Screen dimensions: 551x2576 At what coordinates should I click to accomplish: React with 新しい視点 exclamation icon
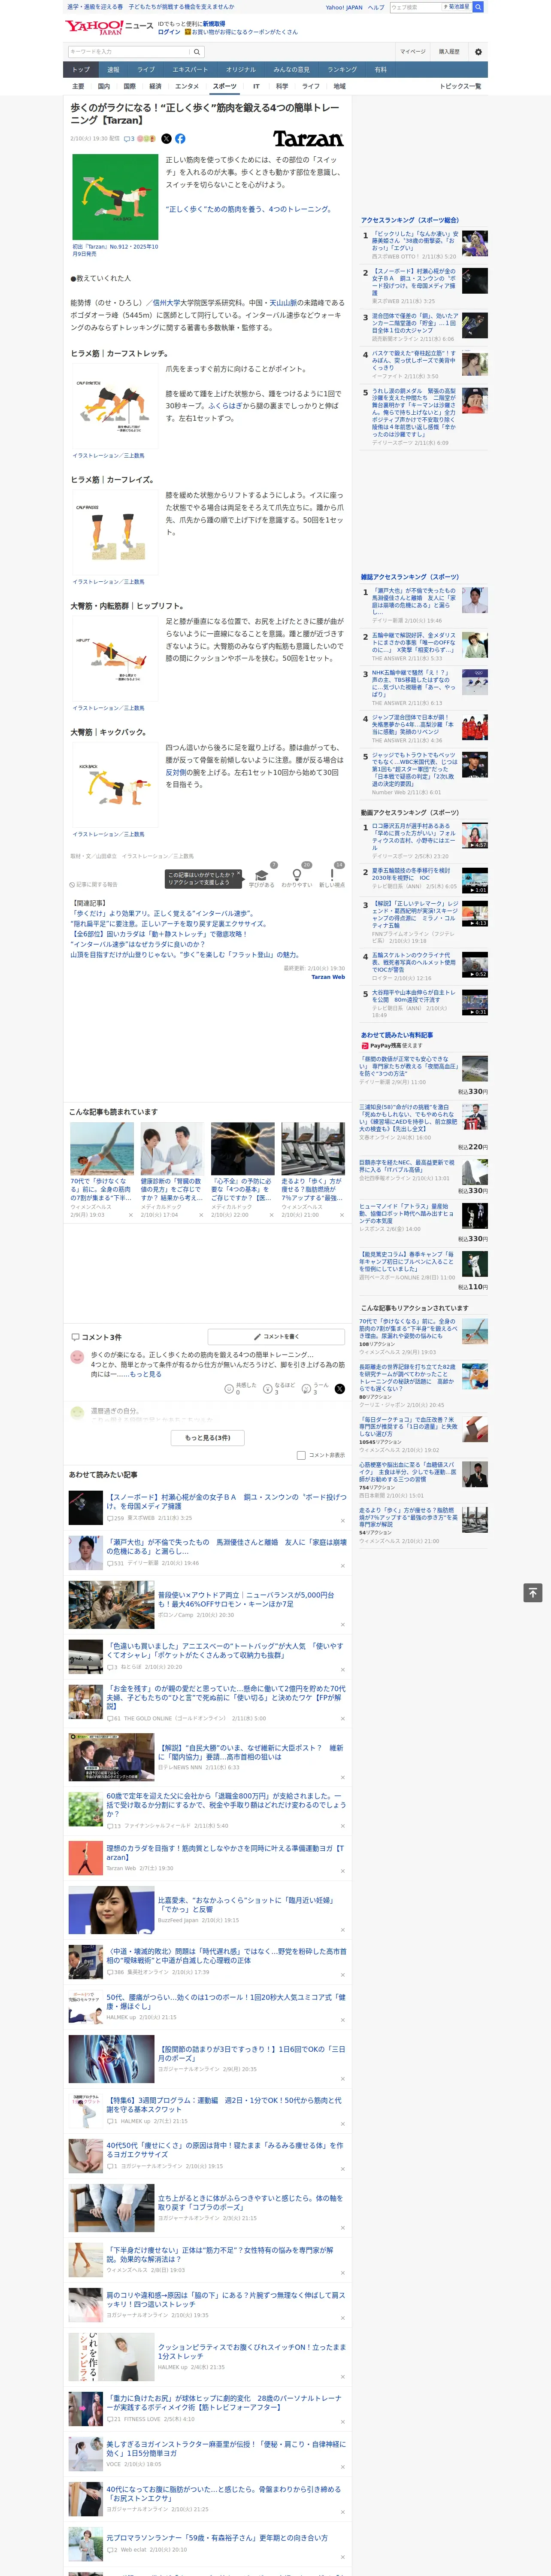click(x=332, y=874)
